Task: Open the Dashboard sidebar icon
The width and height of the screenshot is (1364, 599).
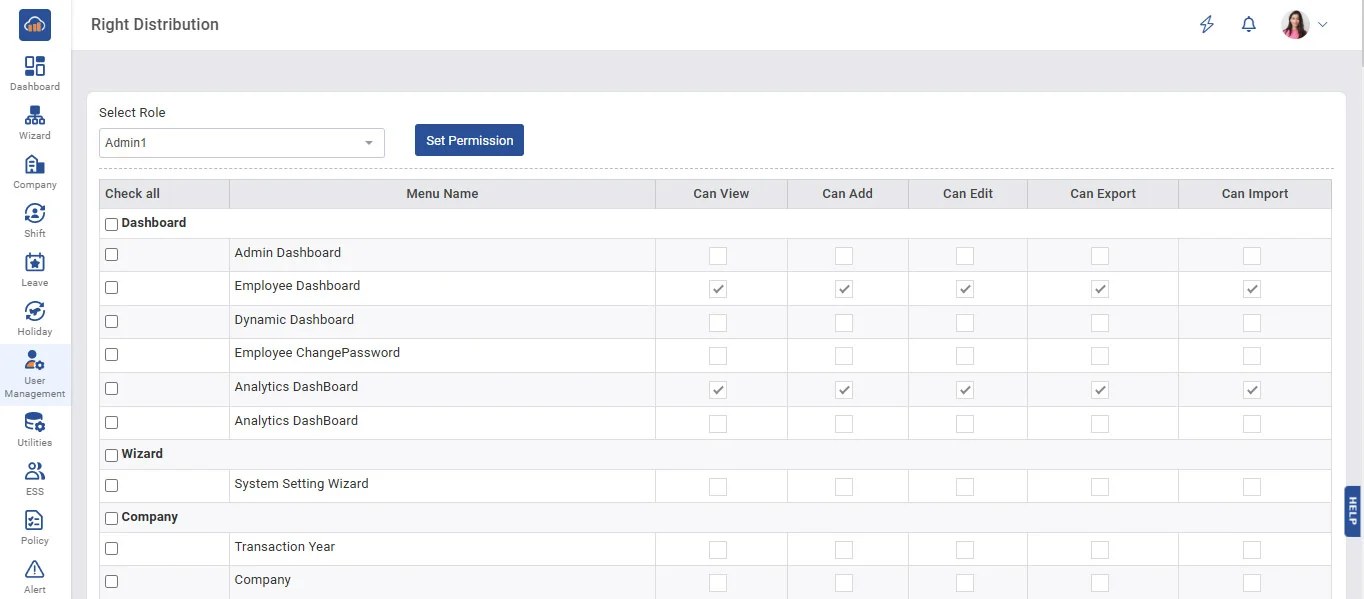Action: (35, 67)
